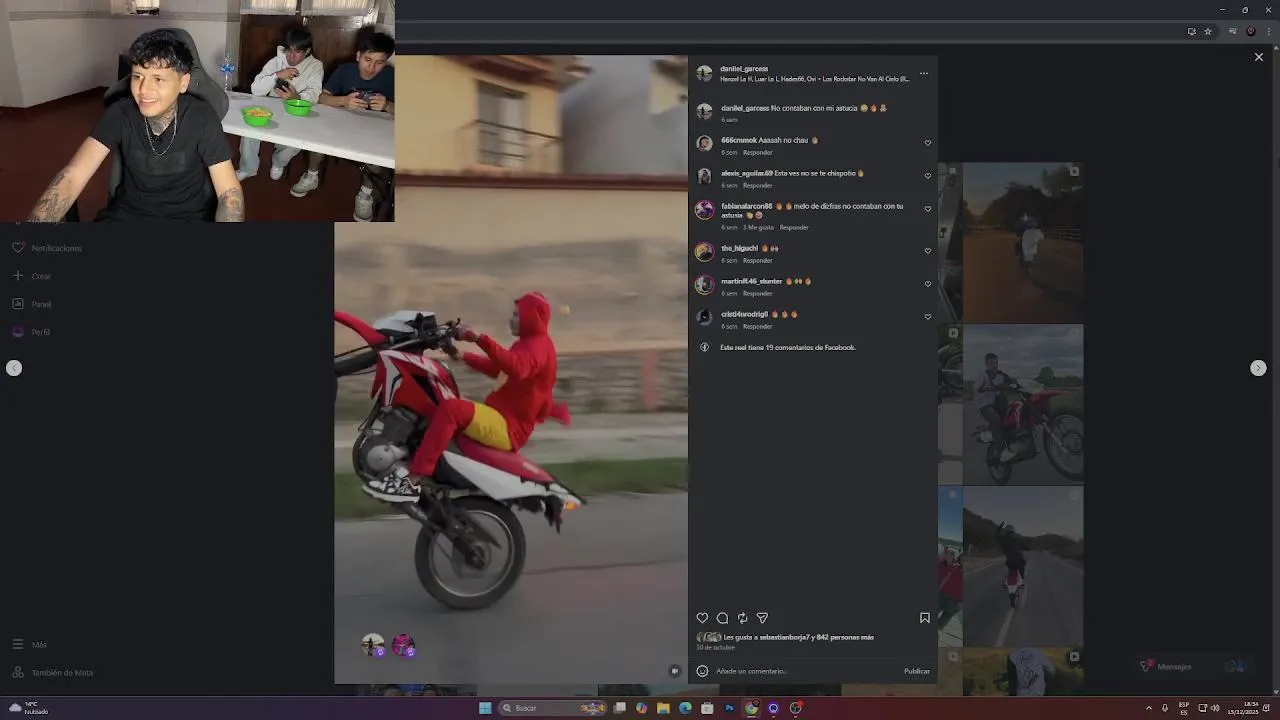Like martinfl.46_stunter's comment heart
This screenshot has width=1280, height=720.
(x=928, y=284)
